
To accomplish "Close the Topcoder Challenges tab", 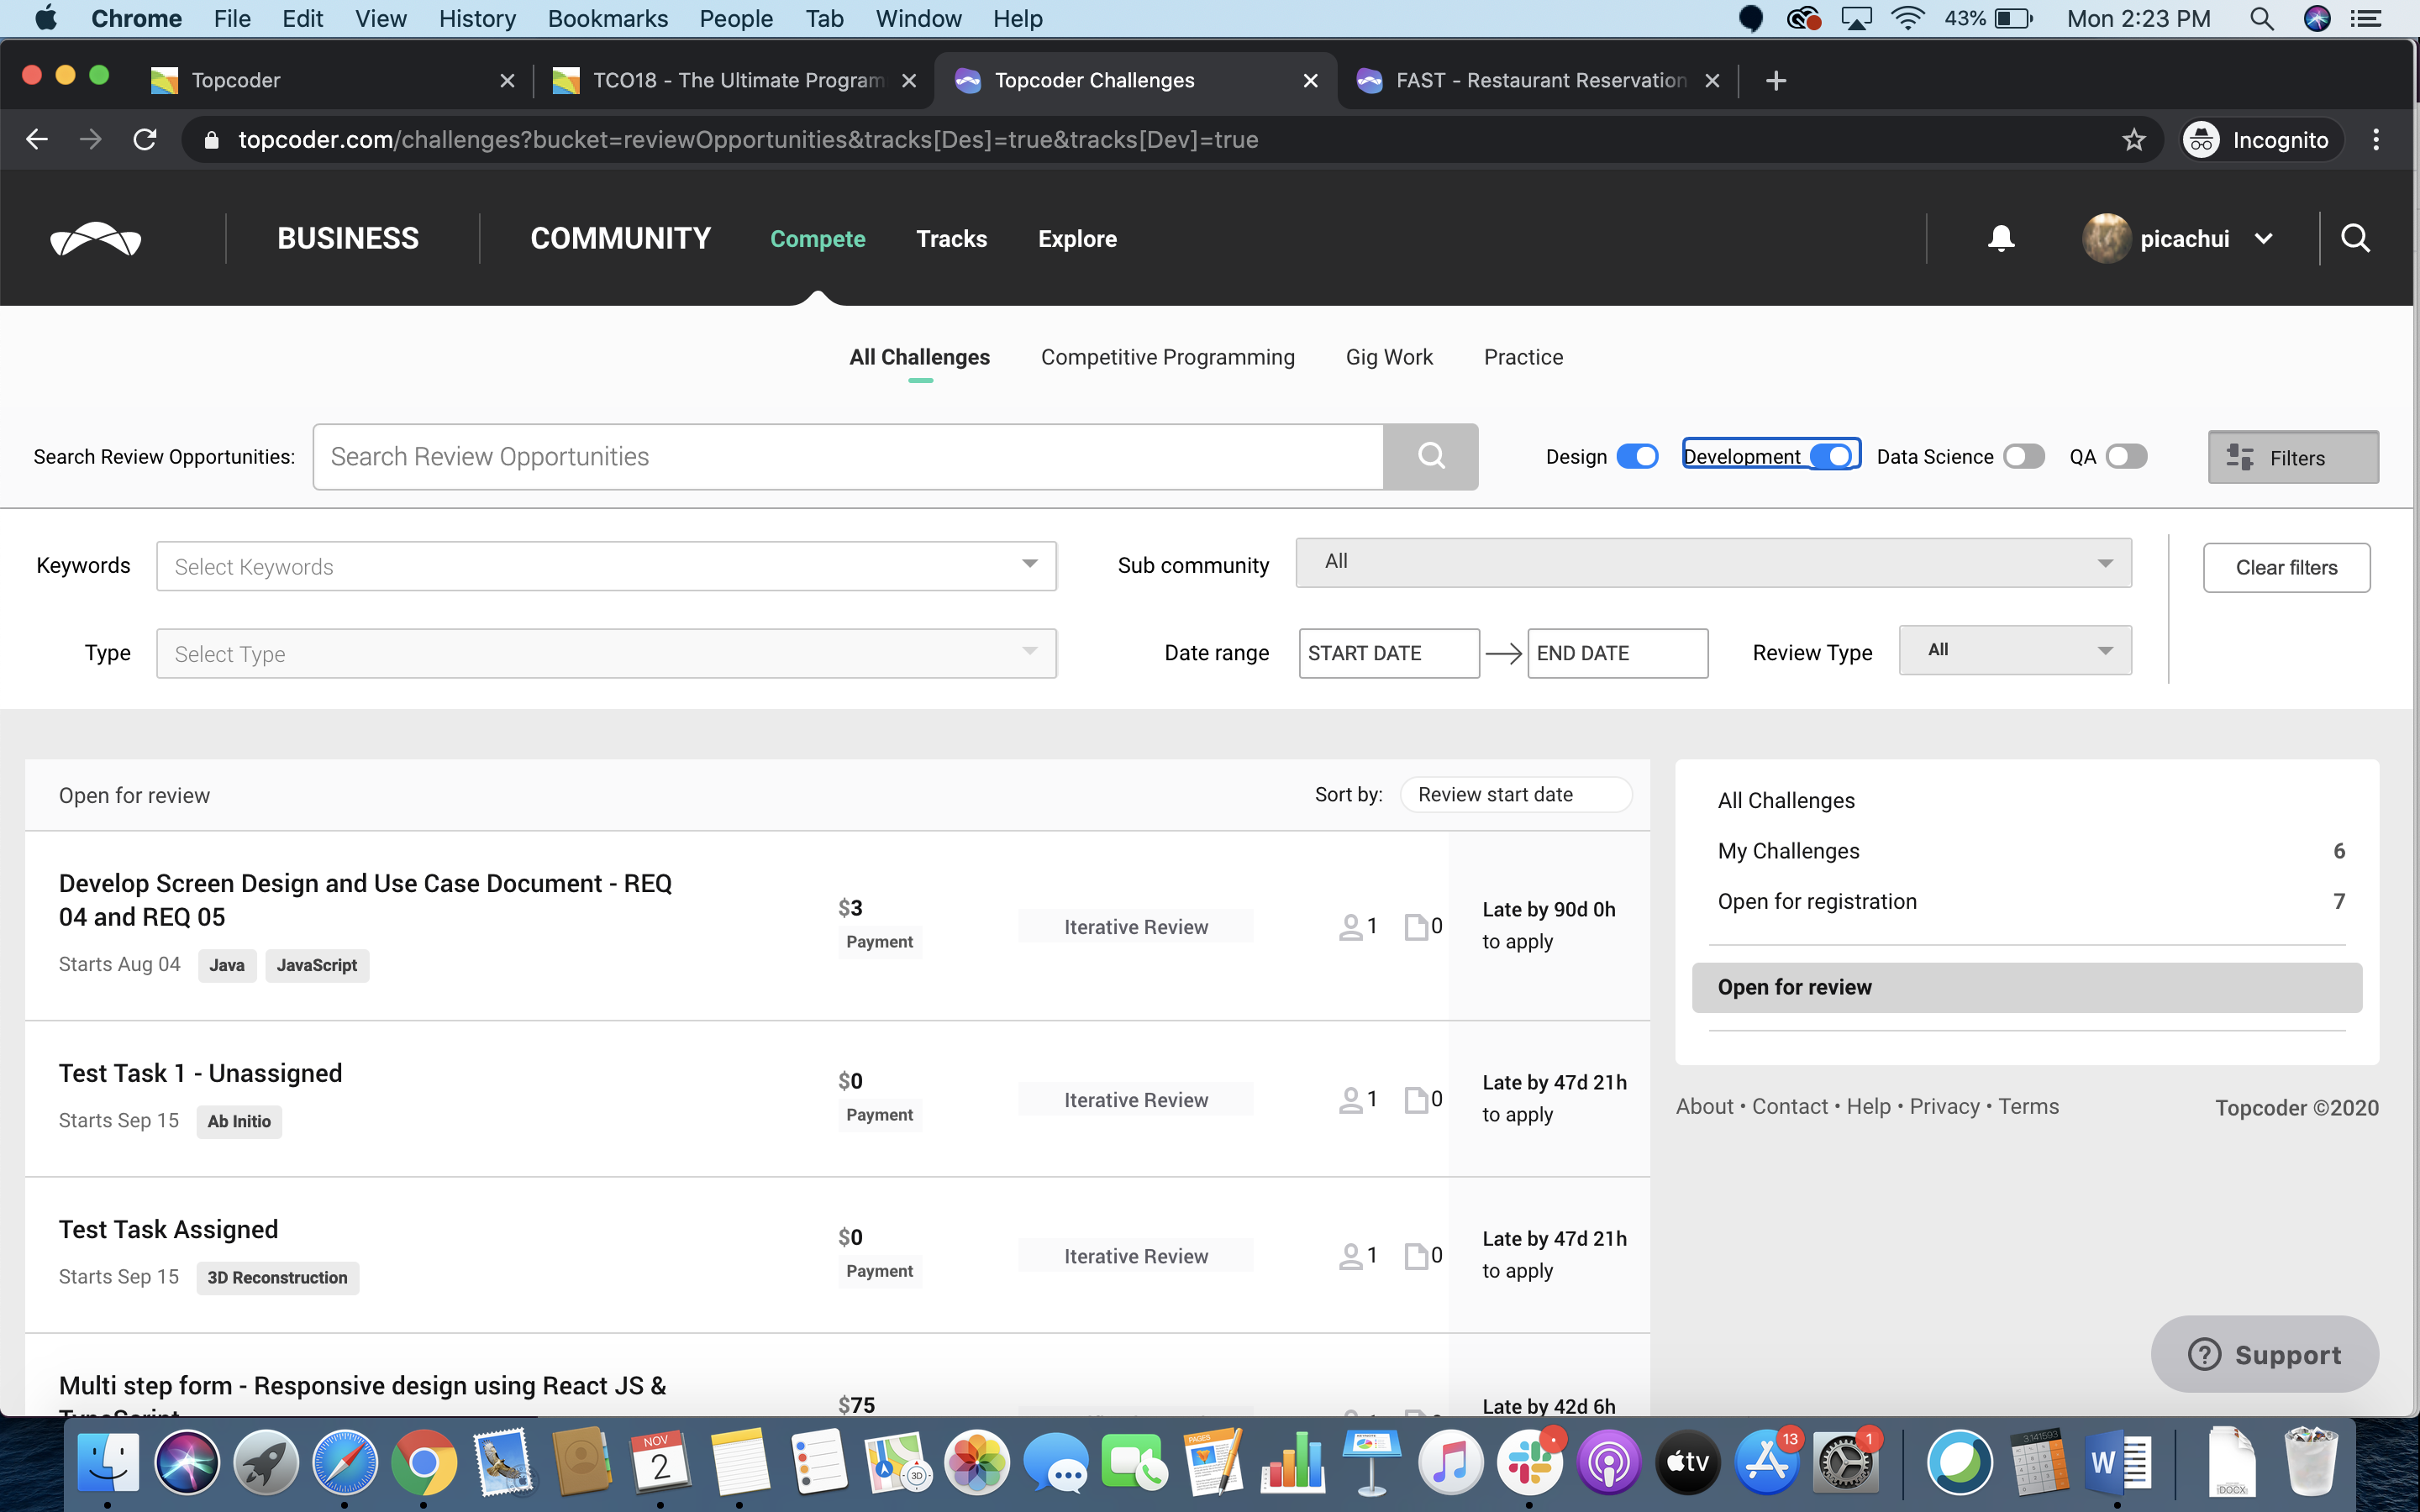I will pyautogui.click(x=1310, y=80).
